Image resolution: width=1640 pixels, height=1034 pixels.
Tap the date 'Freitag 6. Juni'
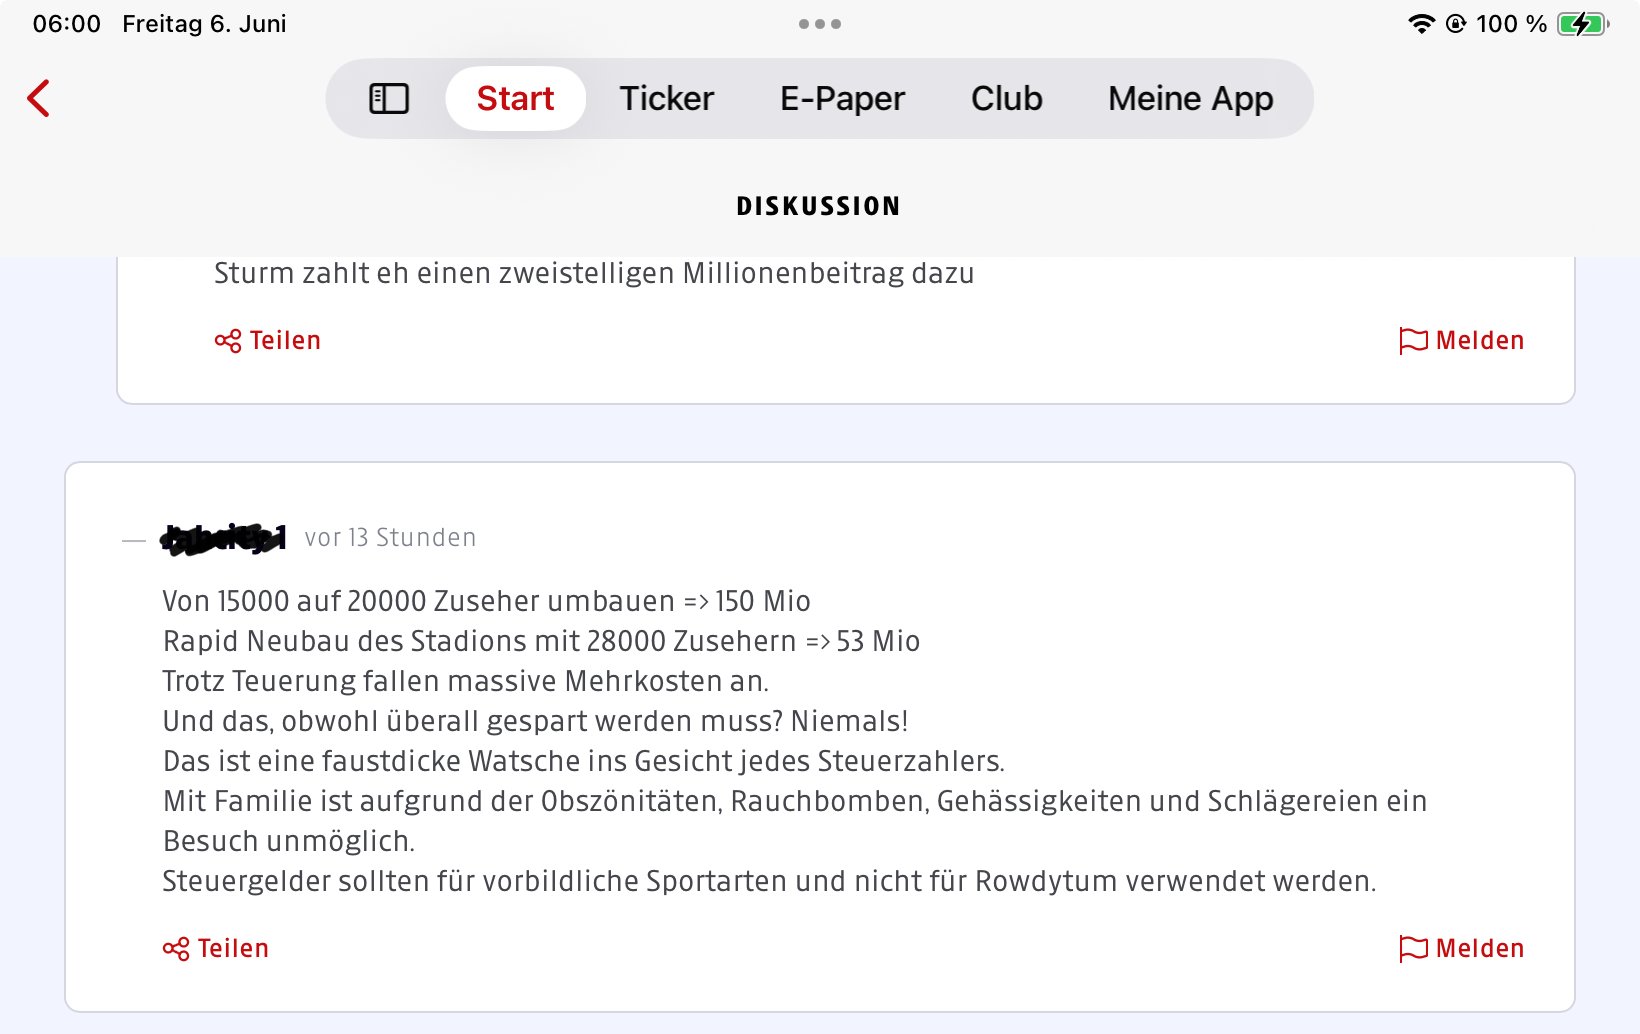coord(204,24)
